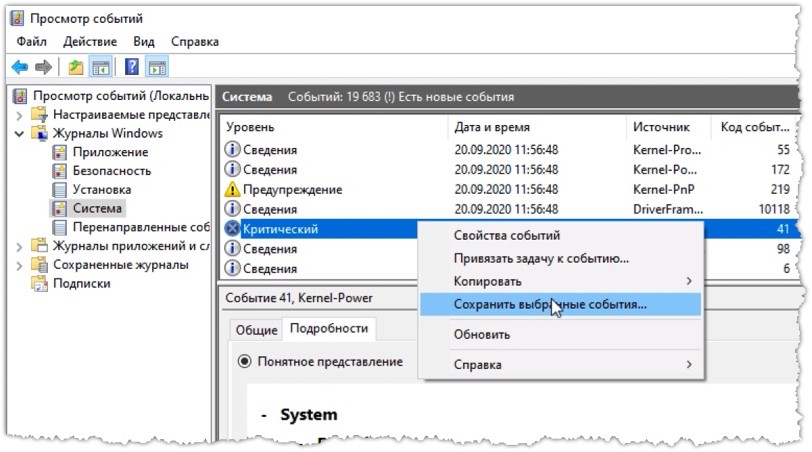812x452 pixels.
Task: Click the warning icon for Kernel-PnP event
Action: (233, 189)
